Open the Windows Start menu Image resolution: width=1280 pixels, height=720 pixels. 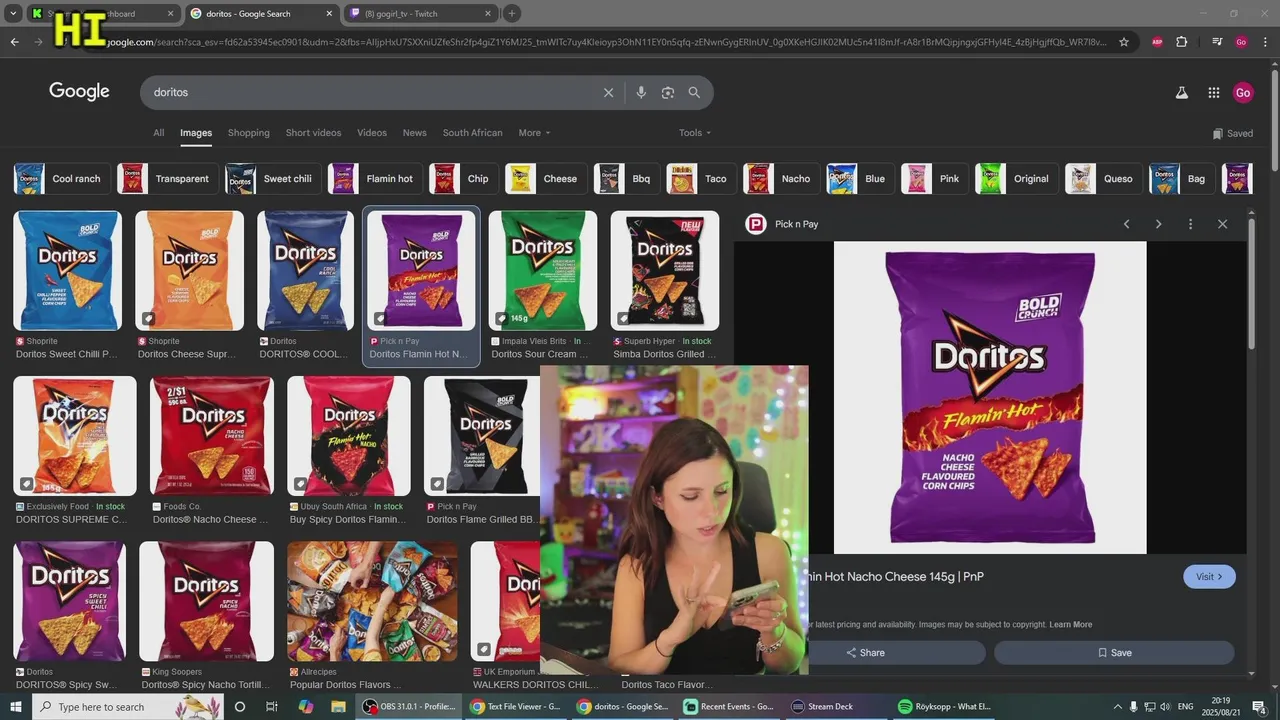coord(15,707)
